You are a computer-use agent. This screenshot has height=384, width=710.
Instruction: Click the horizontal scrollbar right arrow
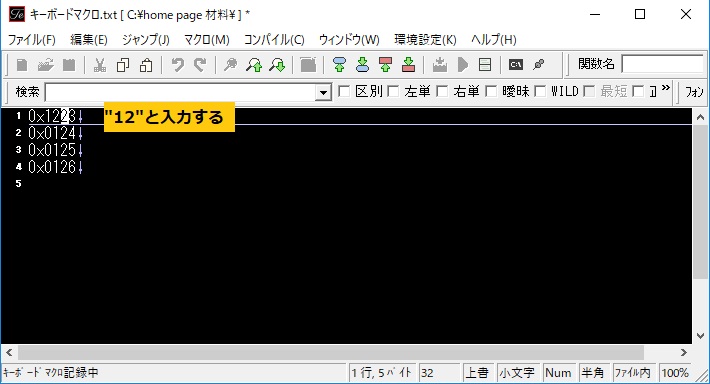684,352
